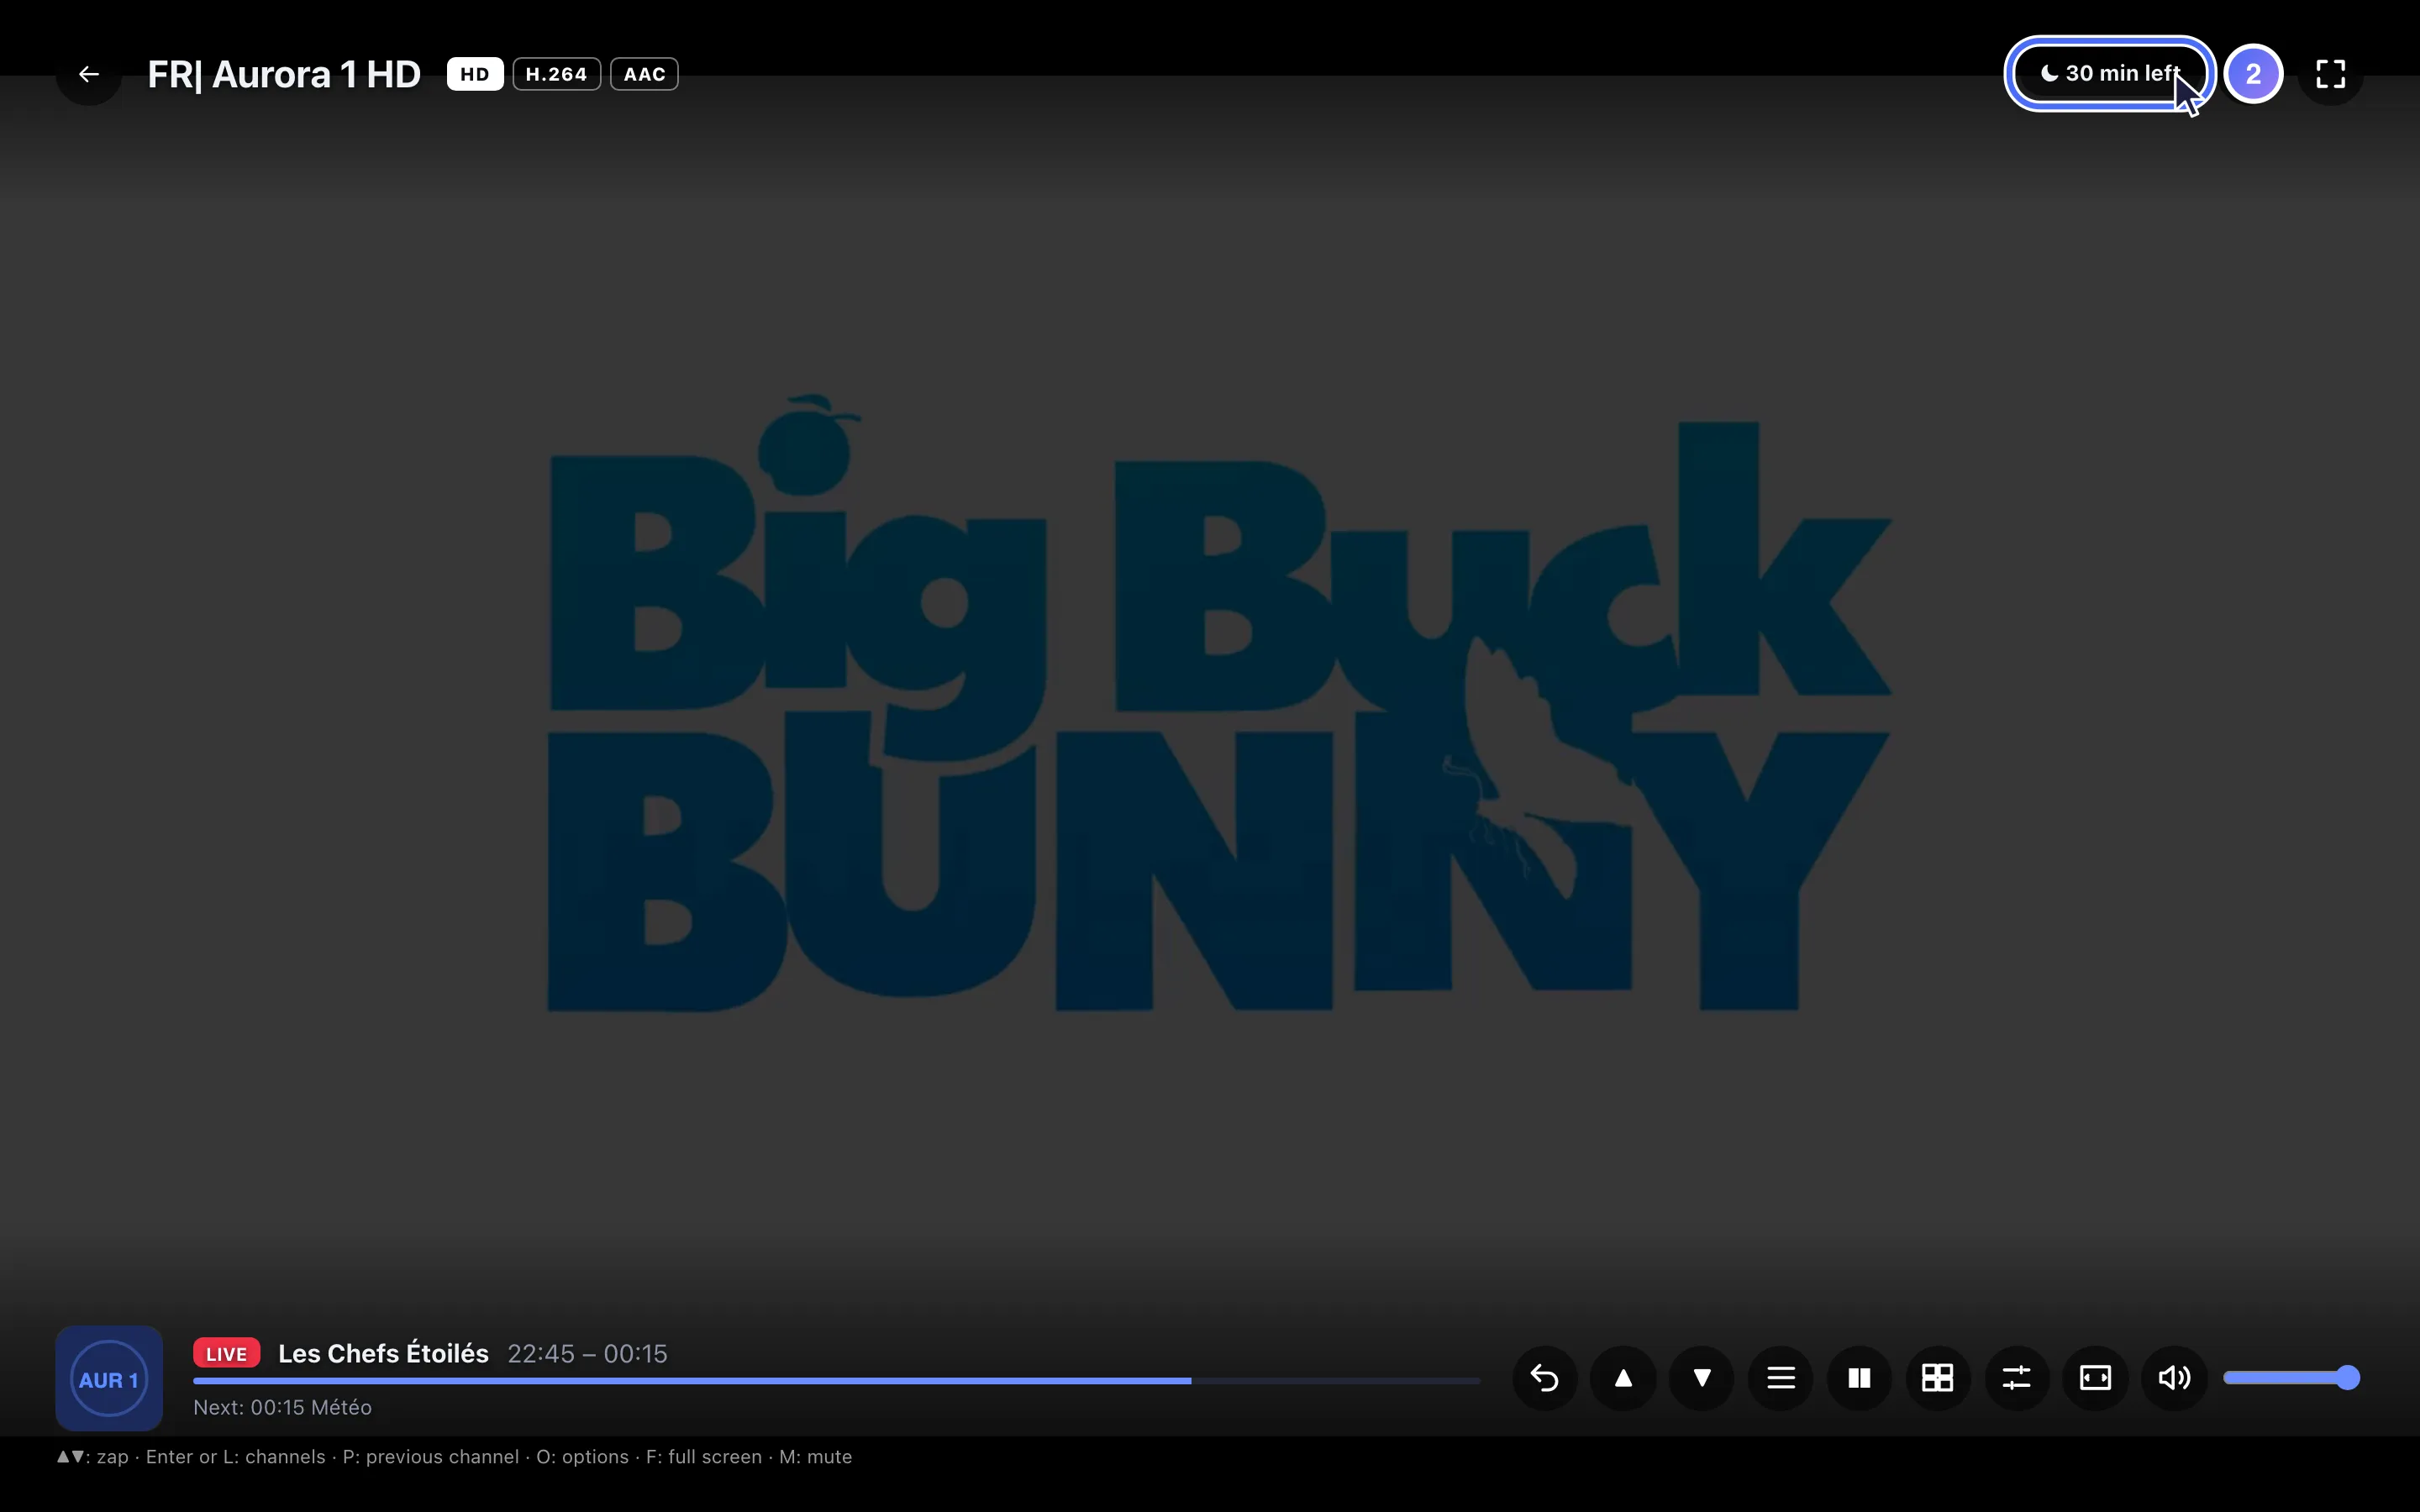
Task: Change the aspect ratio fit mode
Action: 2095,1378
